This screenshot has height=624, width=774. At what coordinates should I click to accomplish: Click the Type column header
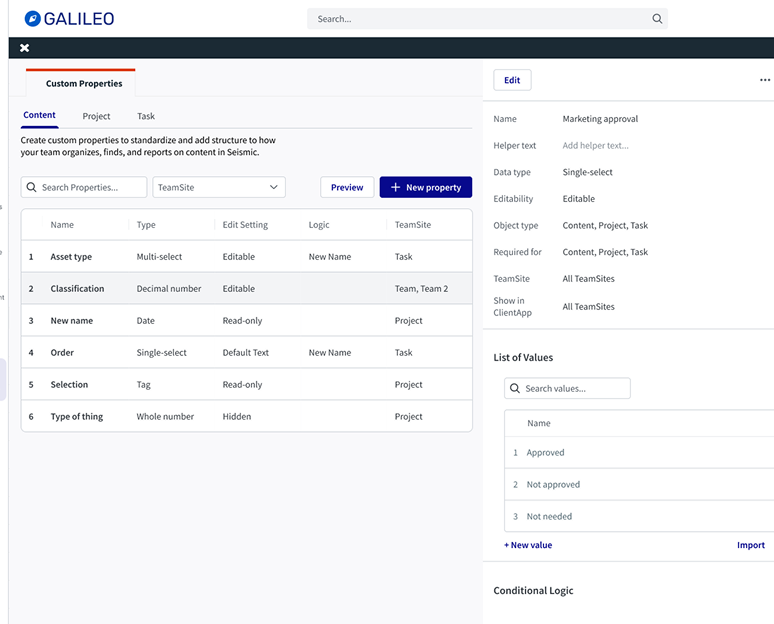tap(146, 225)
